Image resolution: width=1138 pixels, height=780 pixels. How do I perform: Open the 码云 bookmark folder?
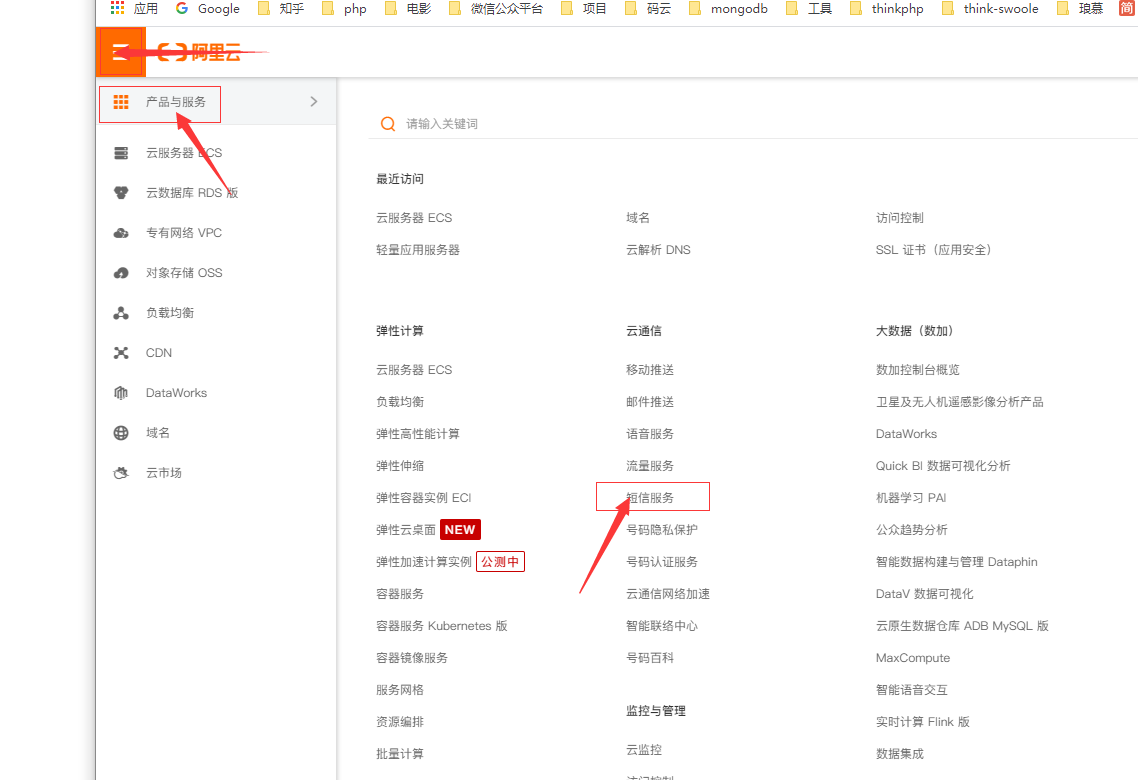coord(648,9)
